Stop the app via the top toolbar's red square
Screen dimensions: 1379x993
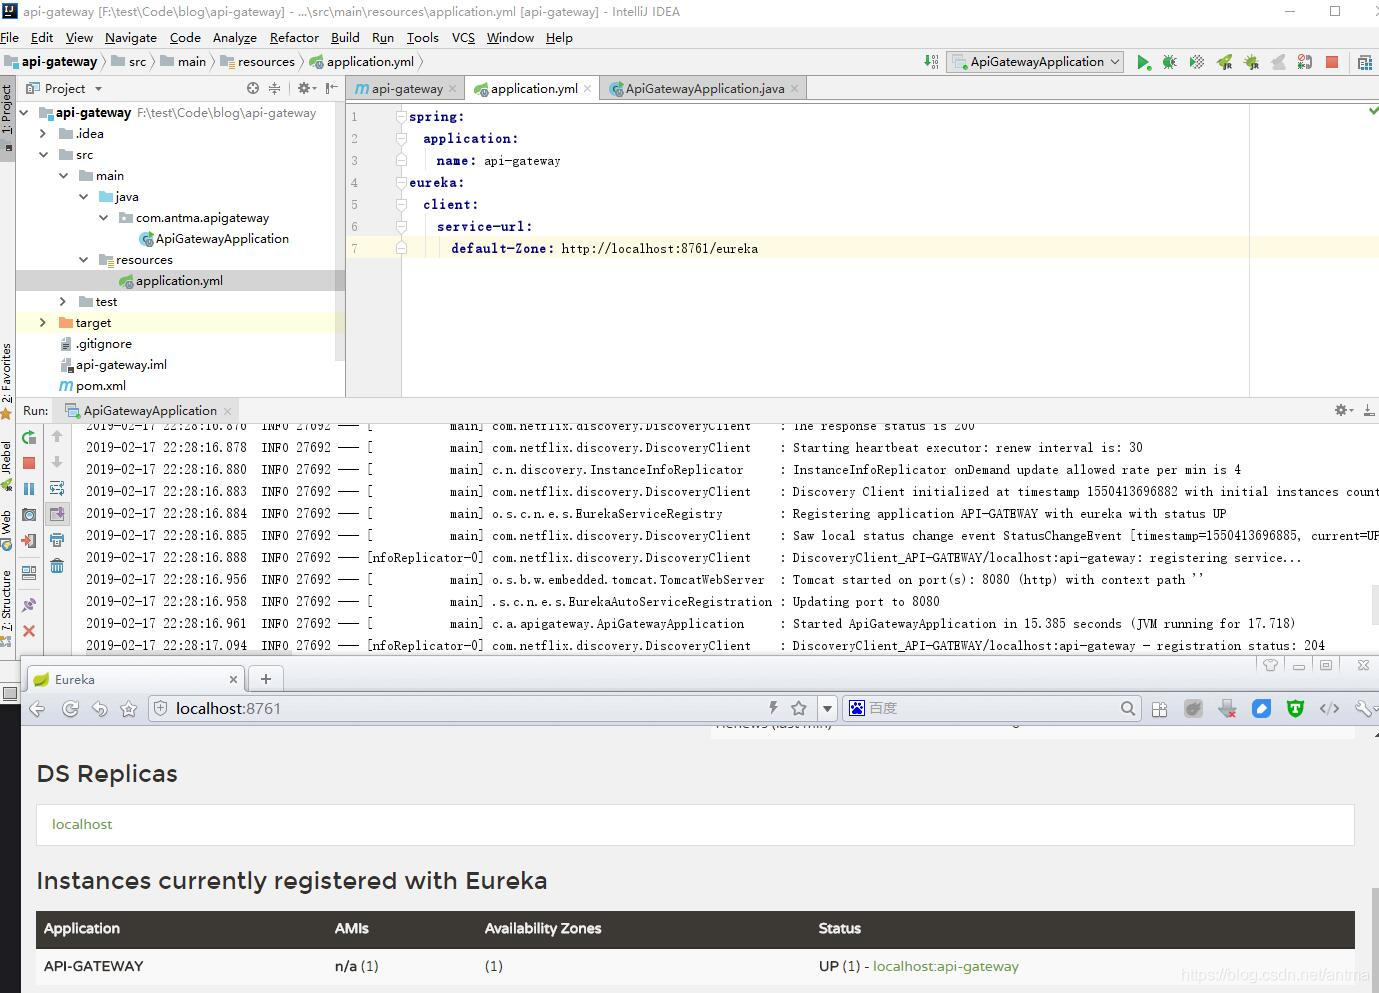[1332, 62]
